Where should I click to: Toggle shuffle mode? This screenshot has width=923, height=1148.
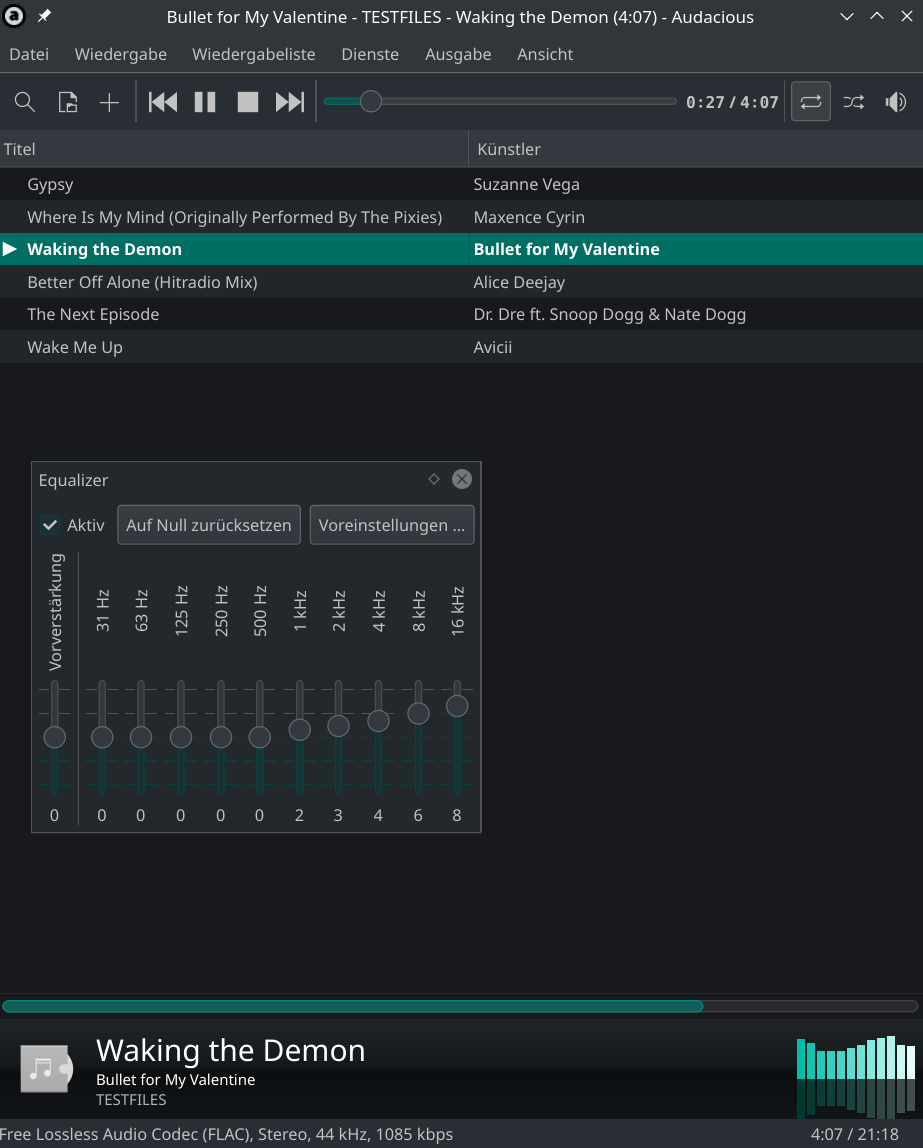[x=853, y=102]
